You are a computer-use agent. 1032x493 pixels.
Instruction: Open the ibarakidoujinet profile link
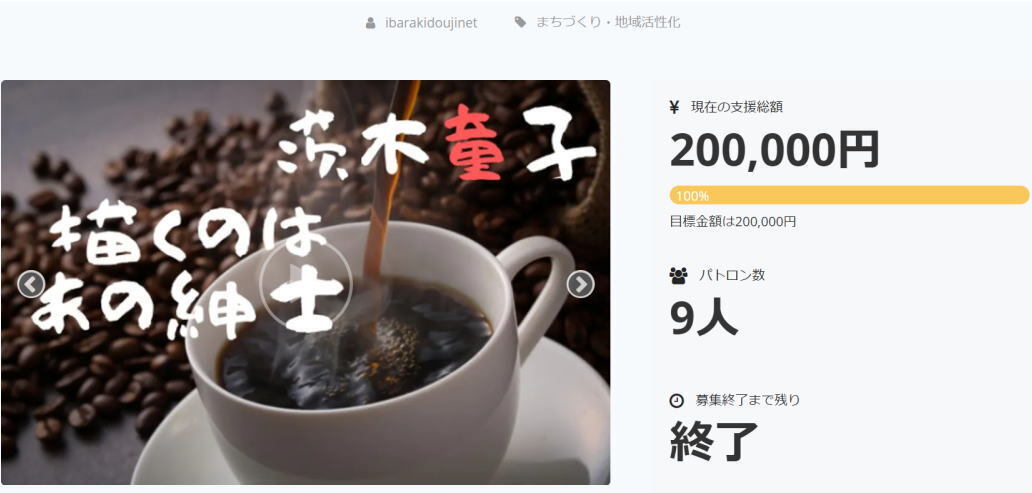click(431, 23)
